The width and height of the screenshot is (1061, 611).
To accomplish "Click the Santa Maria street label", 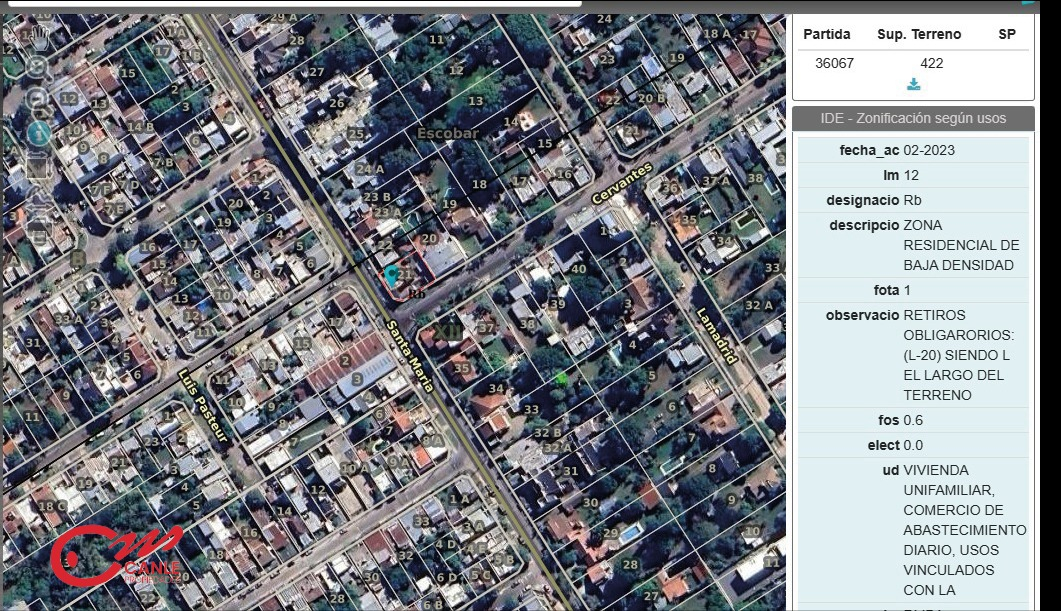I will 409,356.
